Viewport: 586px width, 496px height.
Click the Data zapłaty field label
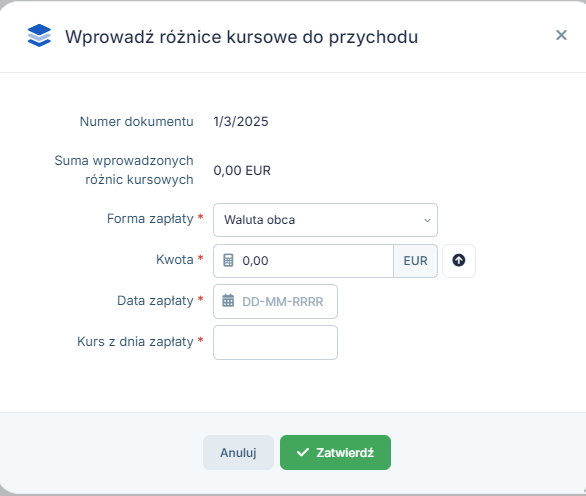point(155,301)
